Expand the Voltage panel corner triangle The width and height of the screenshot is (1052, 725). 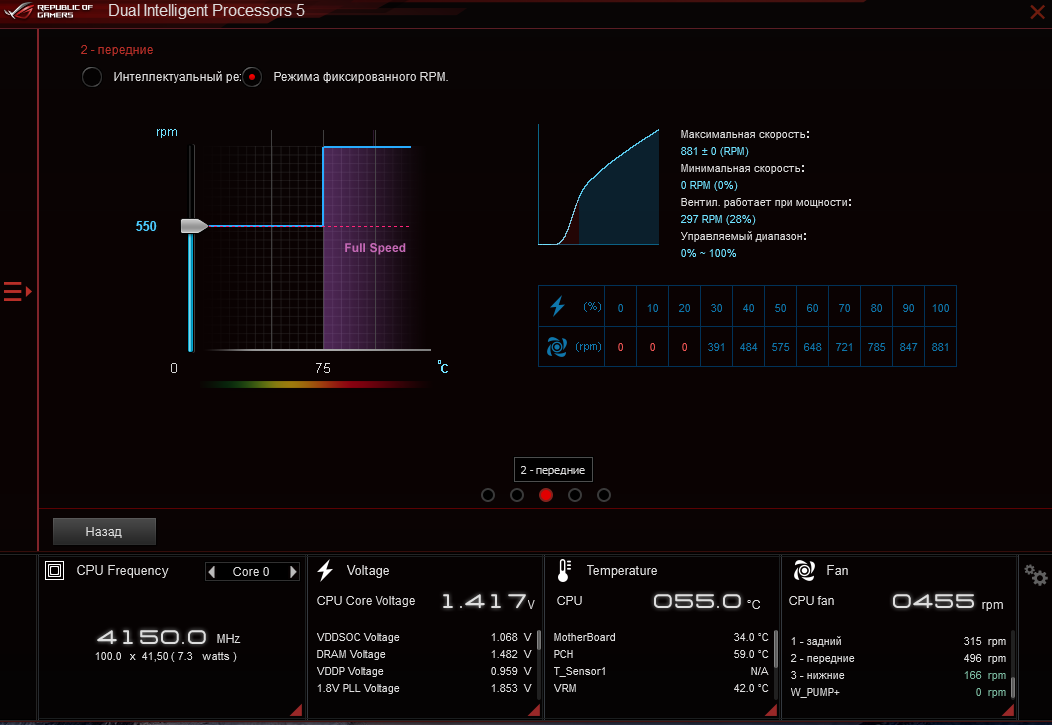533,710
